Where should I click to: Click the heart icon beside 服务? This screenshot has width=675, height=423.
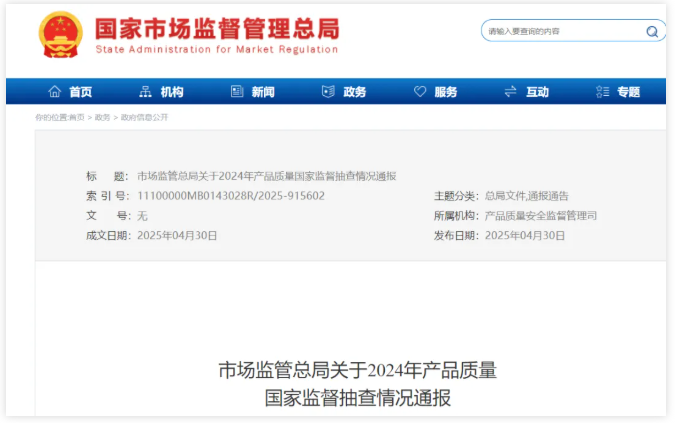click(x=420, y=91)
